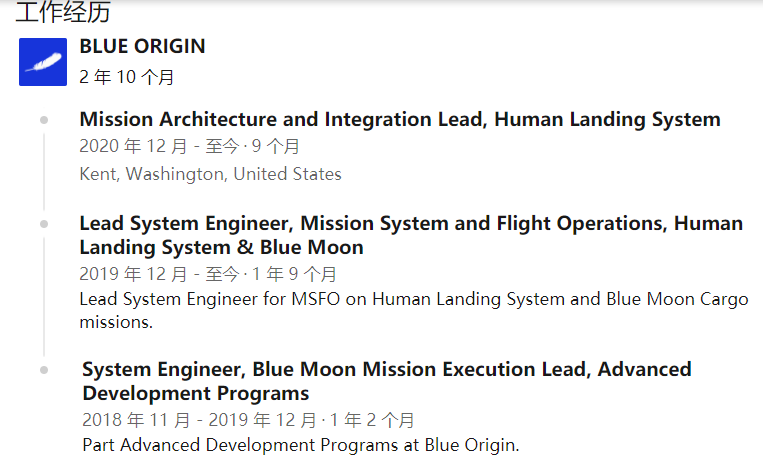Click the MSFO Lead System Engineer description text
This screenshot has height=468, width=763.
pyautogui.click(x=414, y=310)
